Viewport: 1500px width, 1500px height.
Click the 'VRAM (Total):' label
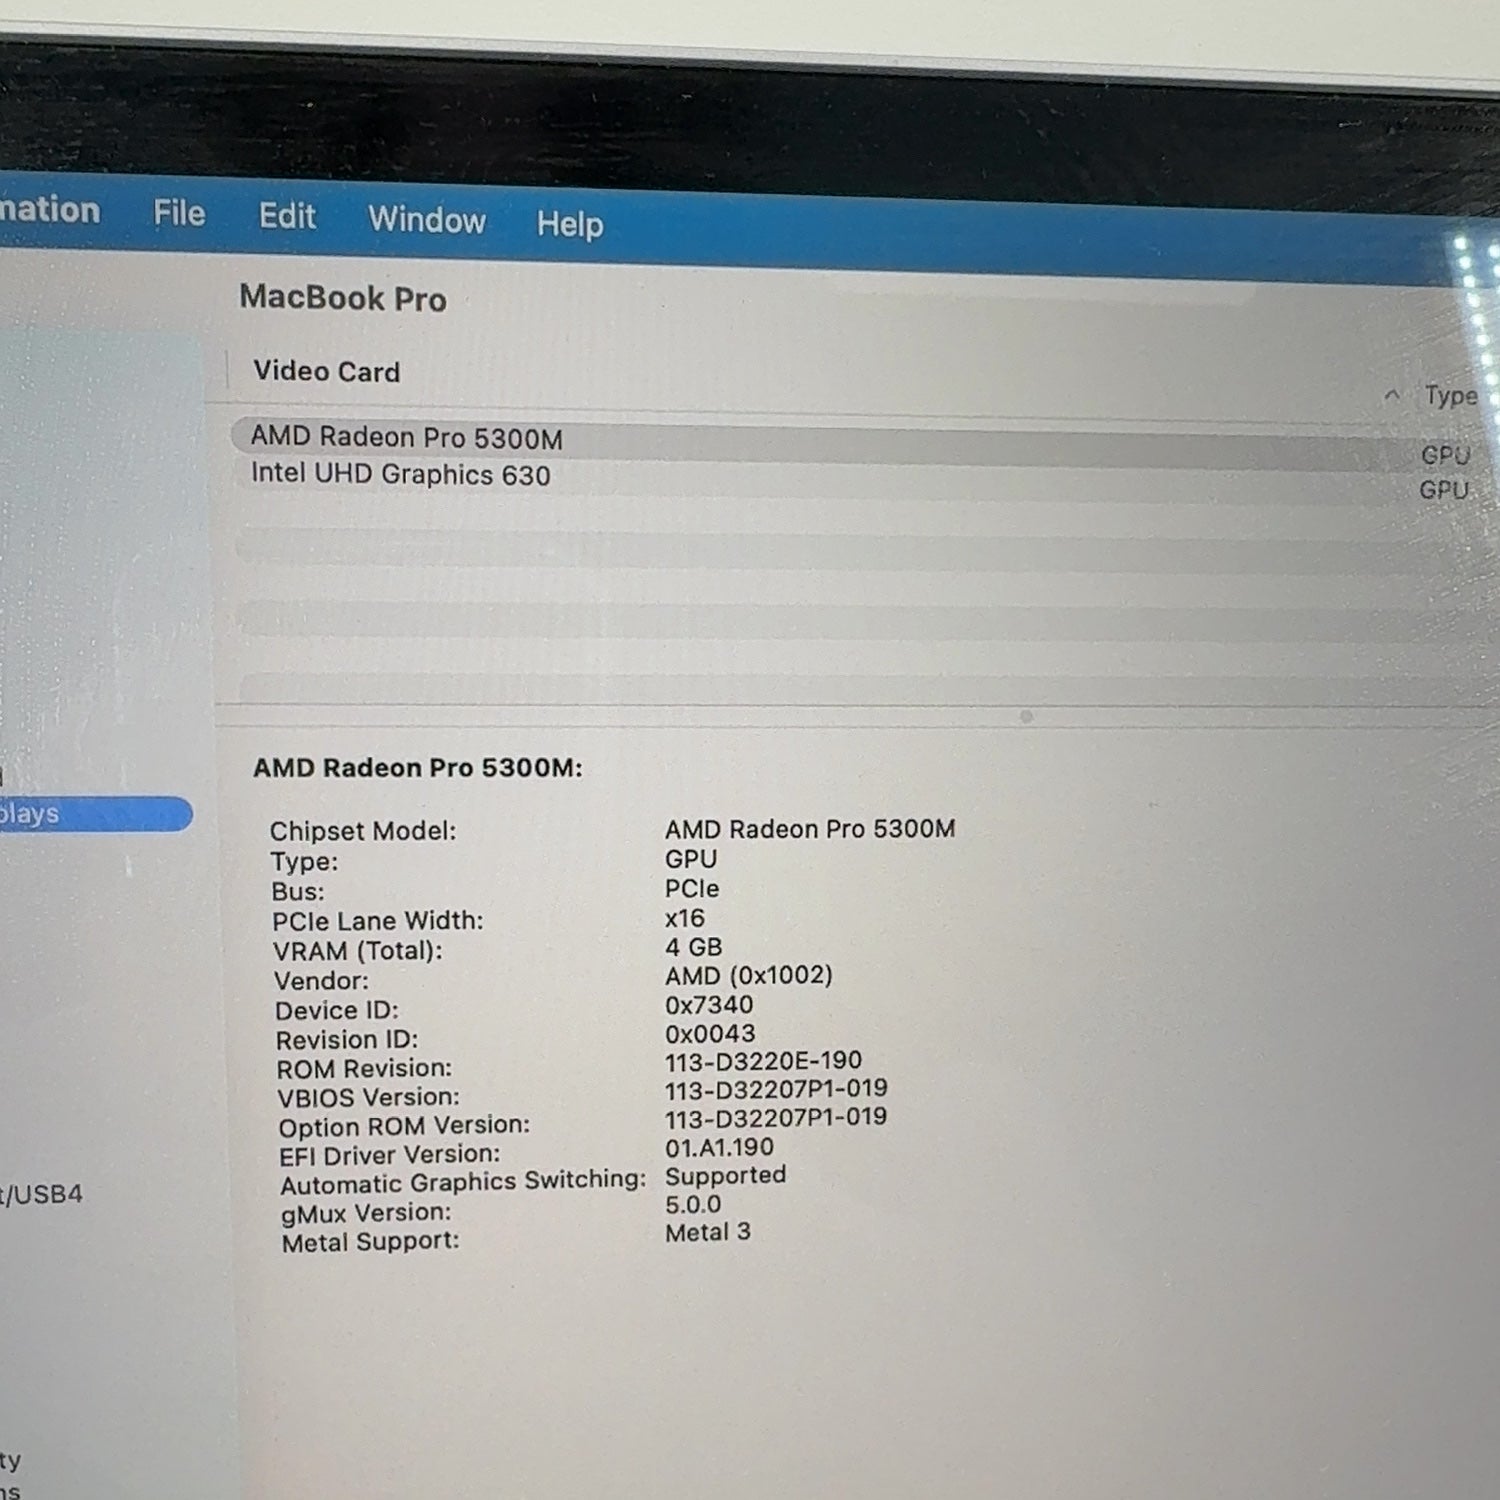tap(358, 951)
